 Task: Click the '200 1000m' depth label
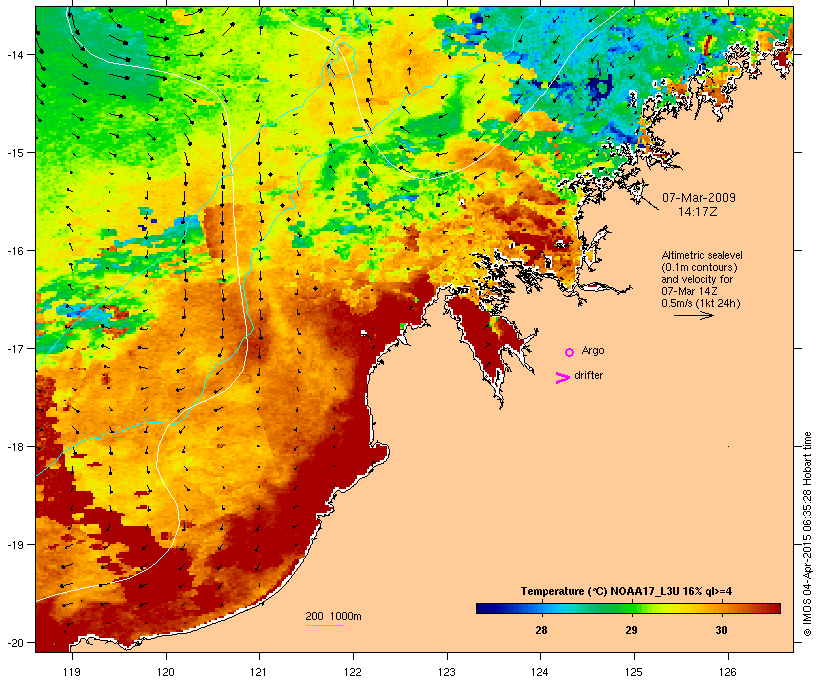(333, 616)
